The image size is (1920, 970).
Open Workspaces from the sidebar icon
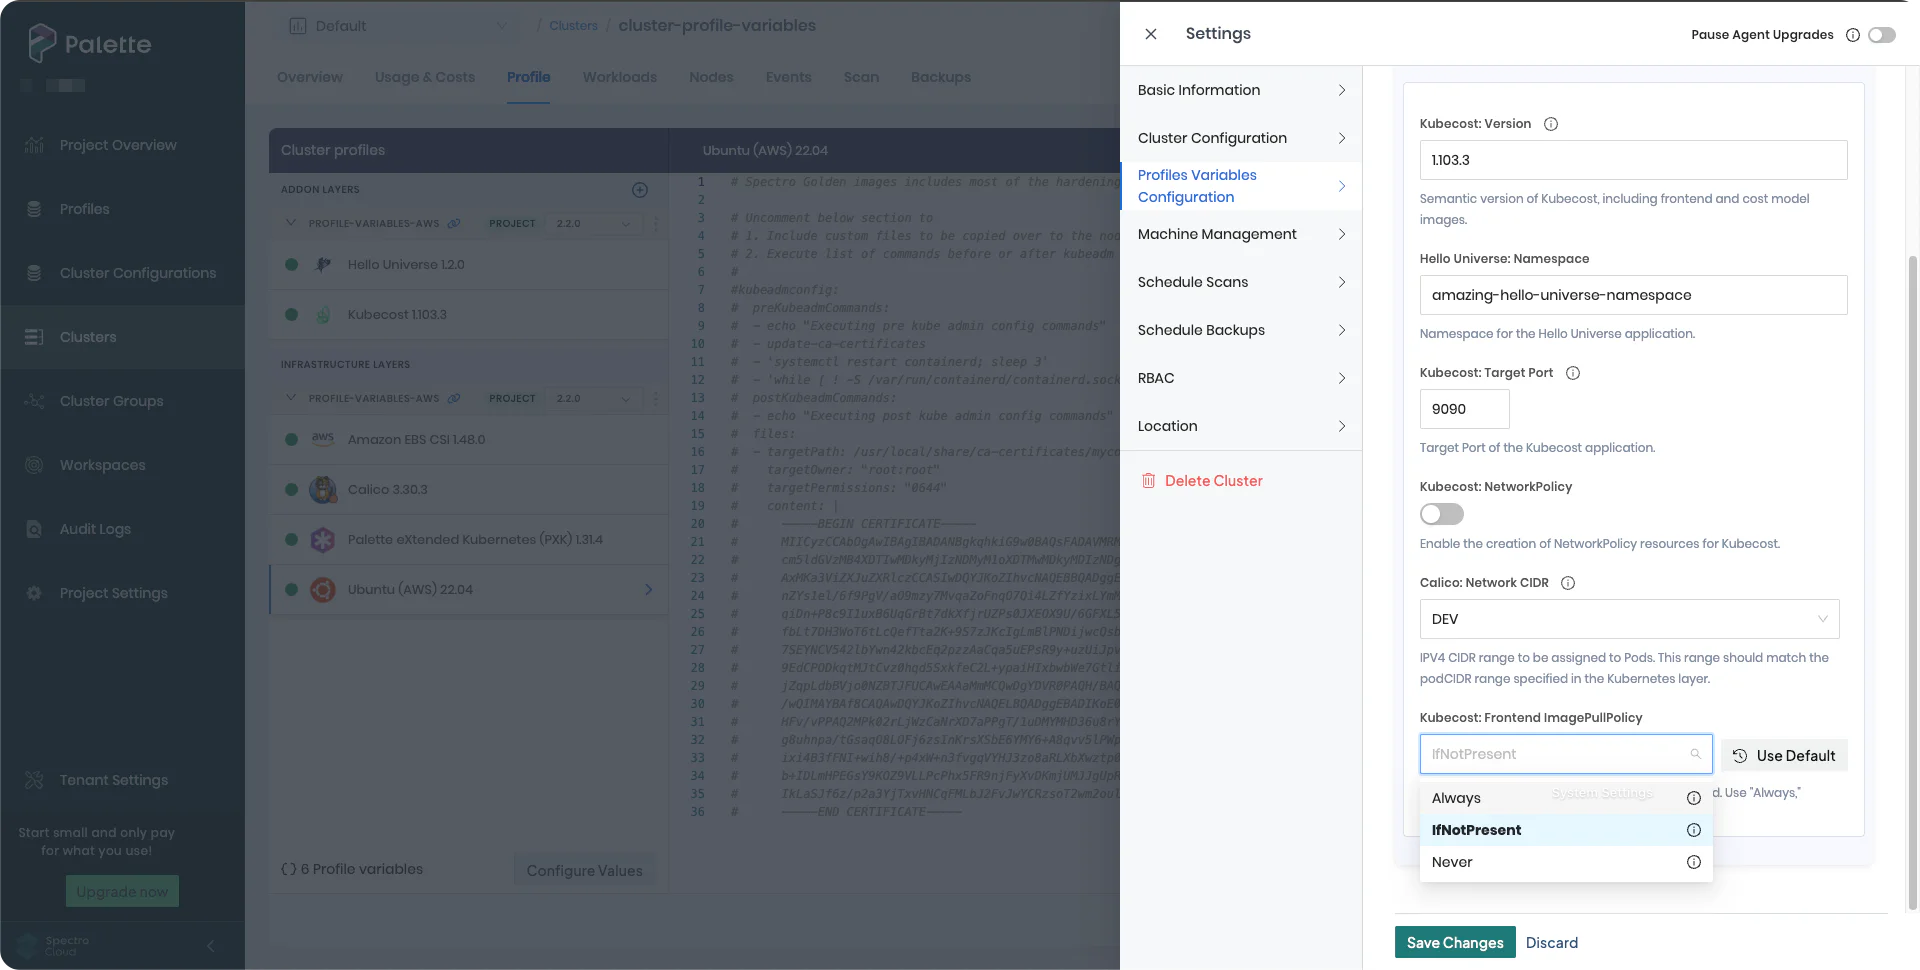[34, 465]
